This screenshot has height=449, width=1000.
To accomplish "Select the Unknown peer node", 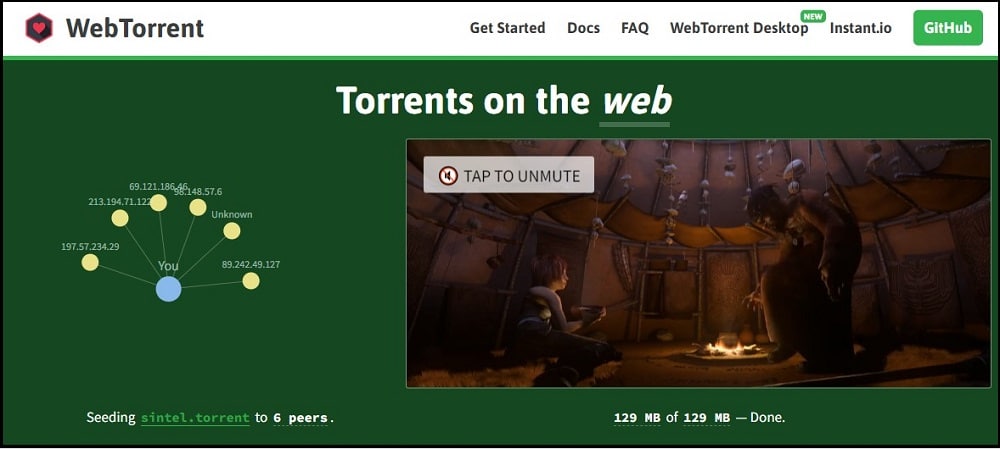I will point(232,231).
